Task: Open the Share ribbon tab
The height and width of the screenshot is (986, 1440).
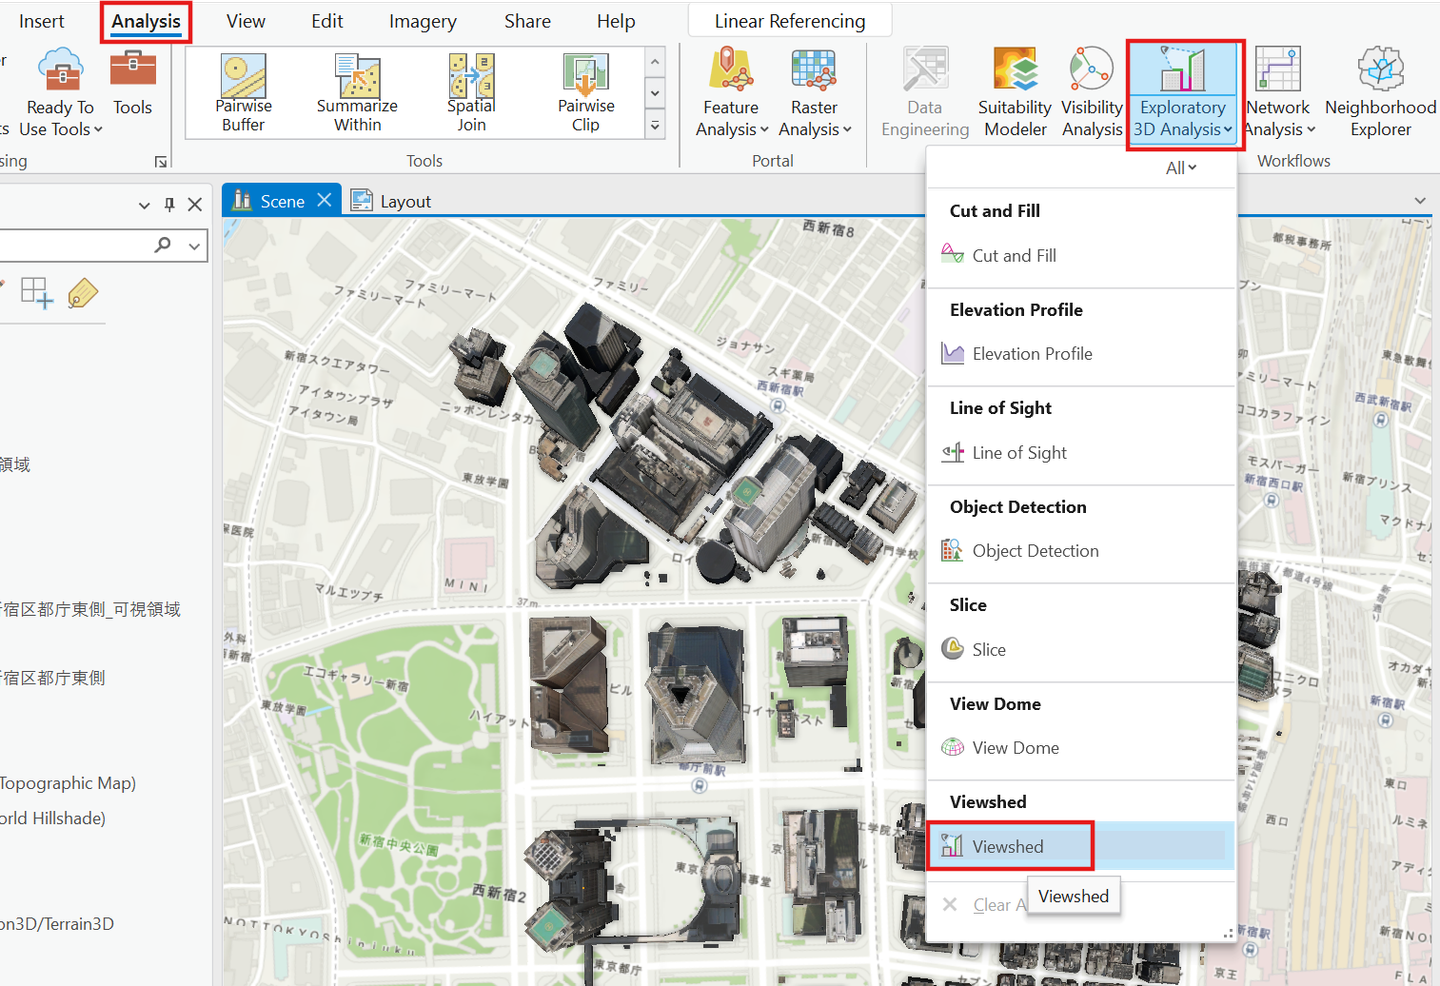Action: click(528, 21)
